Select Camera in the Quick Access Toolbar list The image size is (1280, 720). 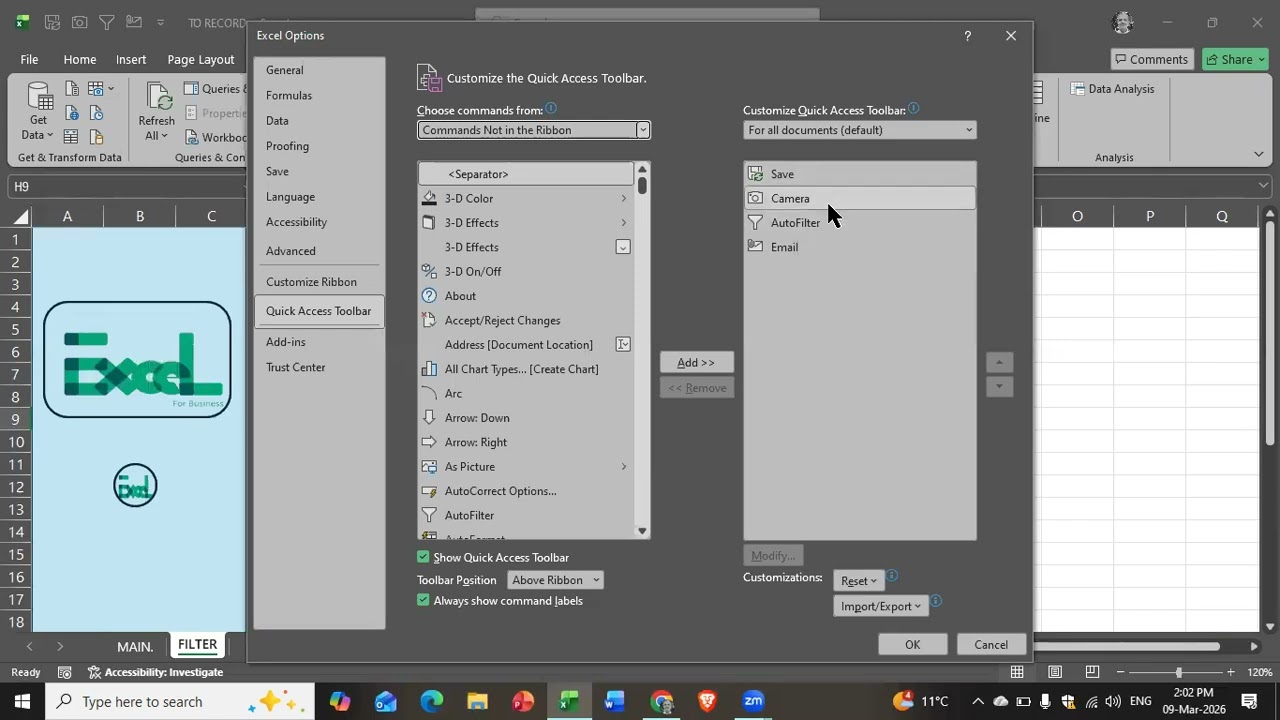[860, 198]
